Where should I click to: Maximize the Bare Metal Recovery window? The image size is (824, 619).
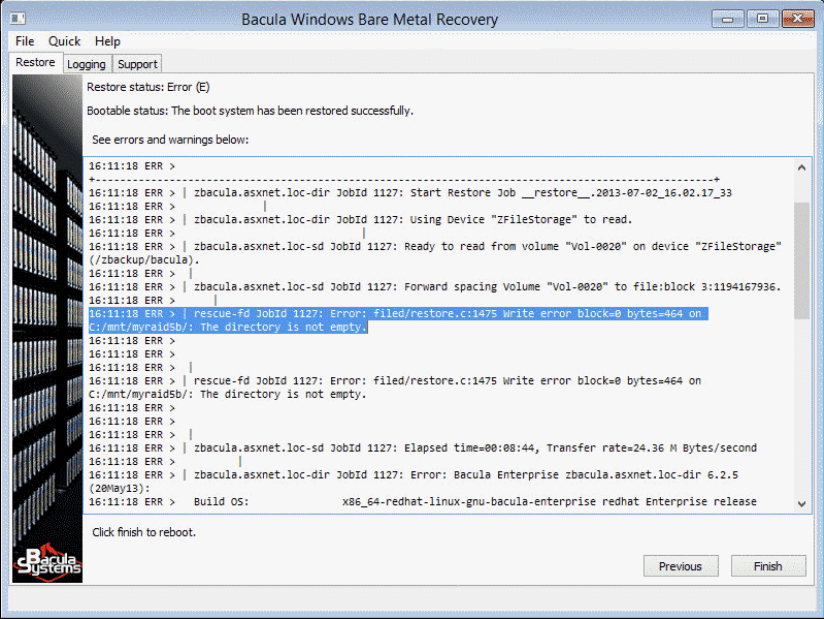[x=762, y=18]
